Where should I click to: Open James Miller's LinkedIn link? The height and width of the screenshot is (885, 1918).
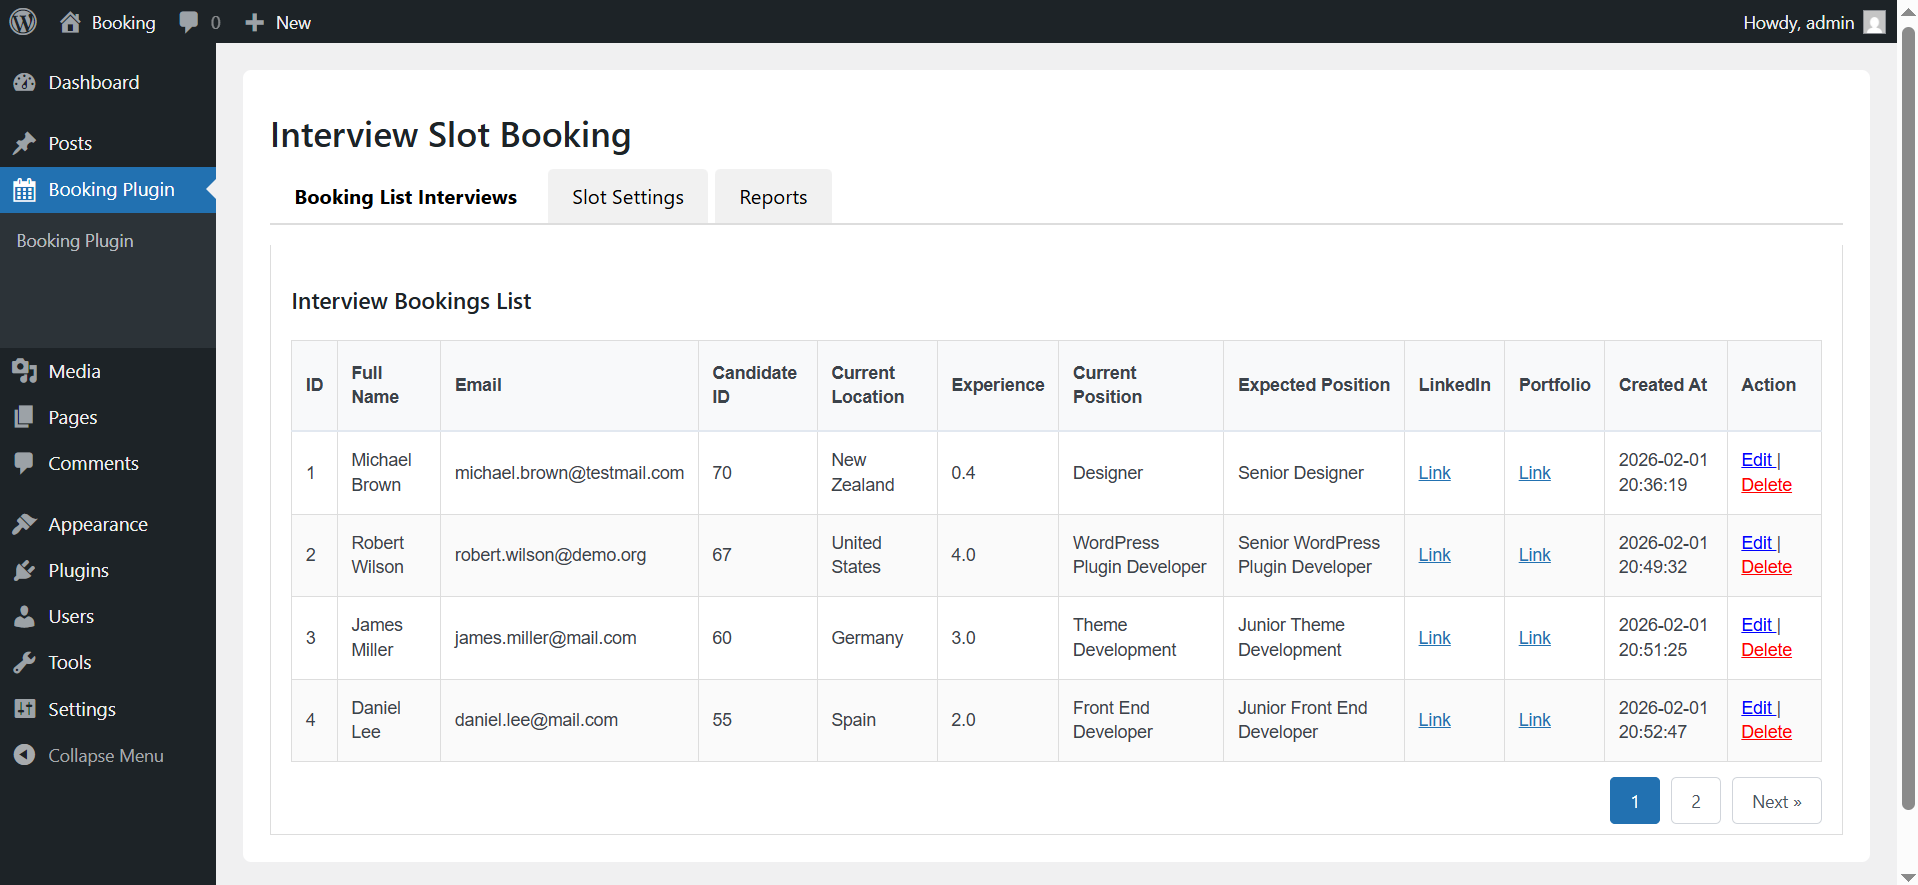click(x=1434, y=638)
